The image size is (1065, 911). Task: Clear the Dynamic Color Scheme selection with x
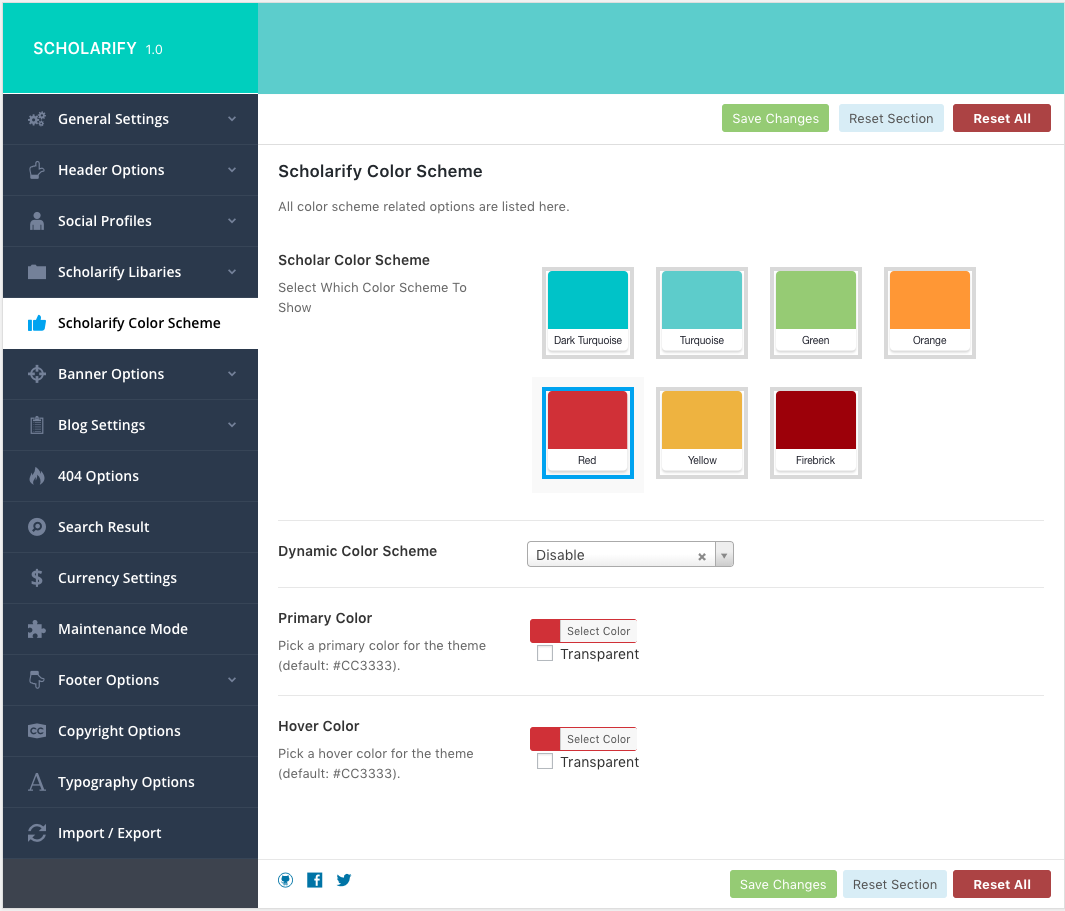[702, 556]
